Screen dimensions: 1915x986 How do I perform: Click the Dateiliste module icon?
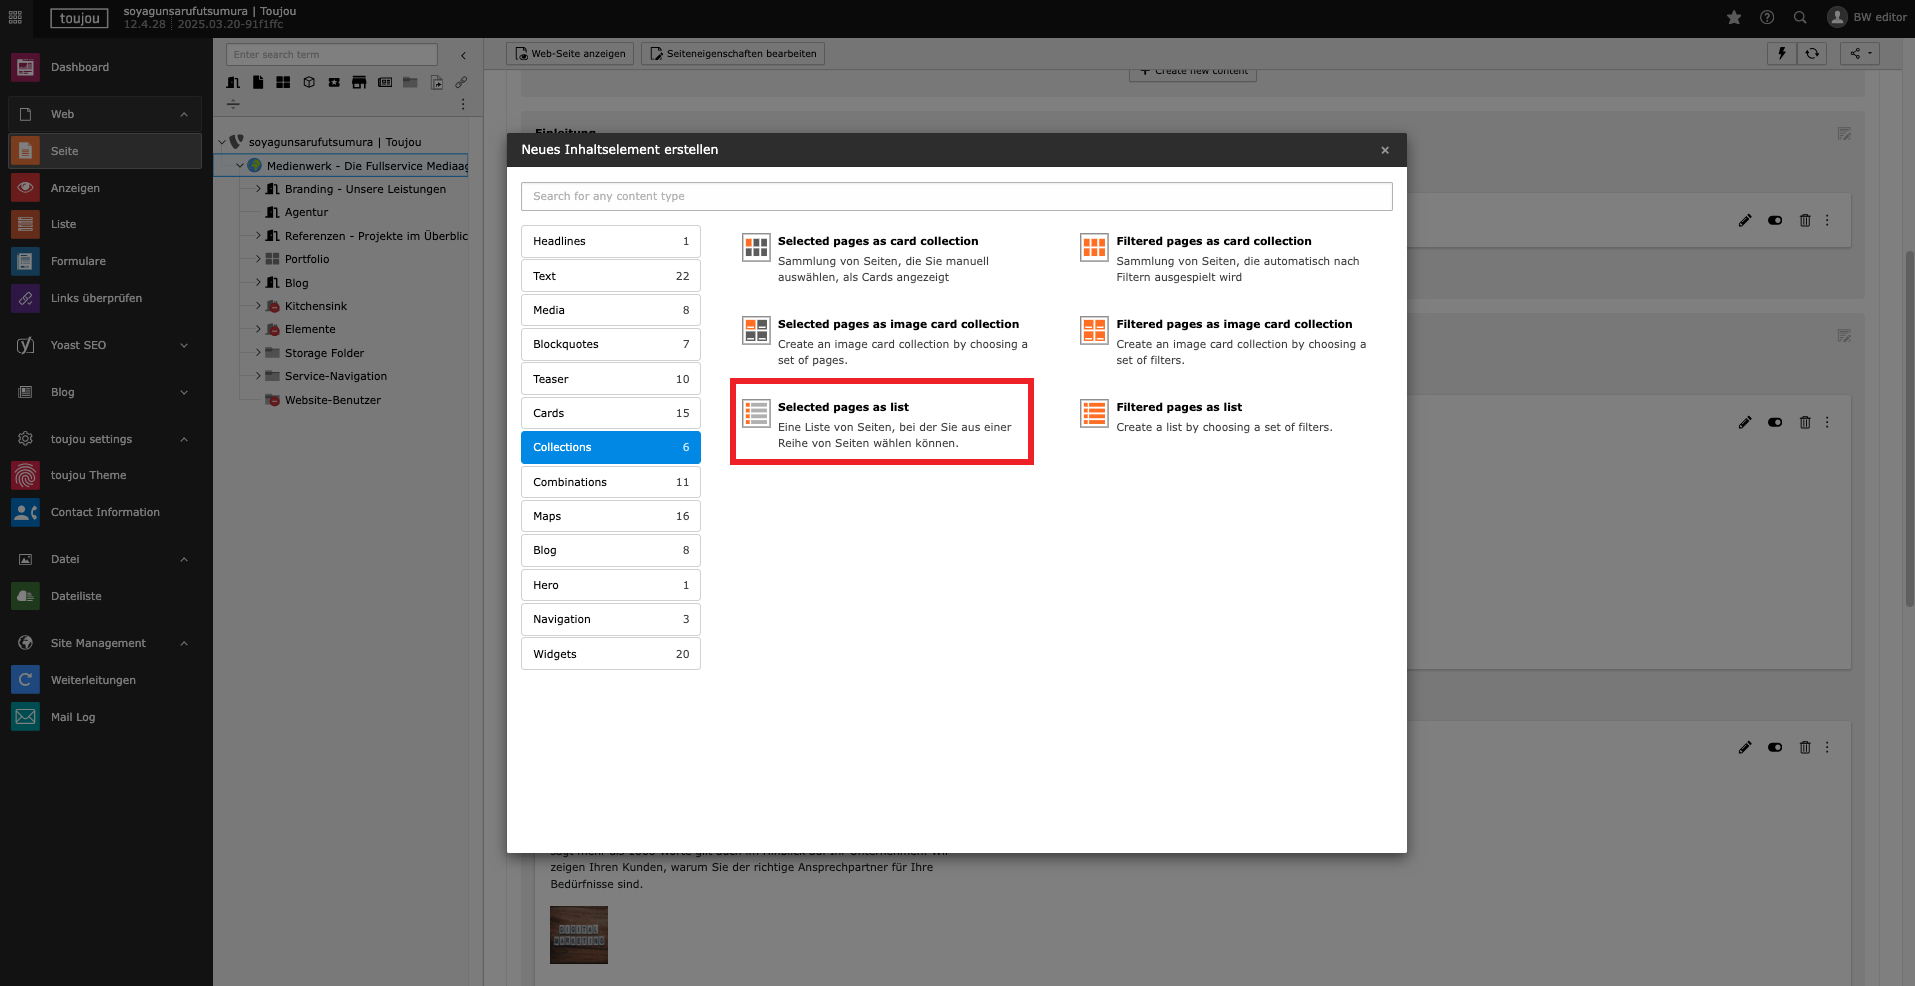click(25, 596)
